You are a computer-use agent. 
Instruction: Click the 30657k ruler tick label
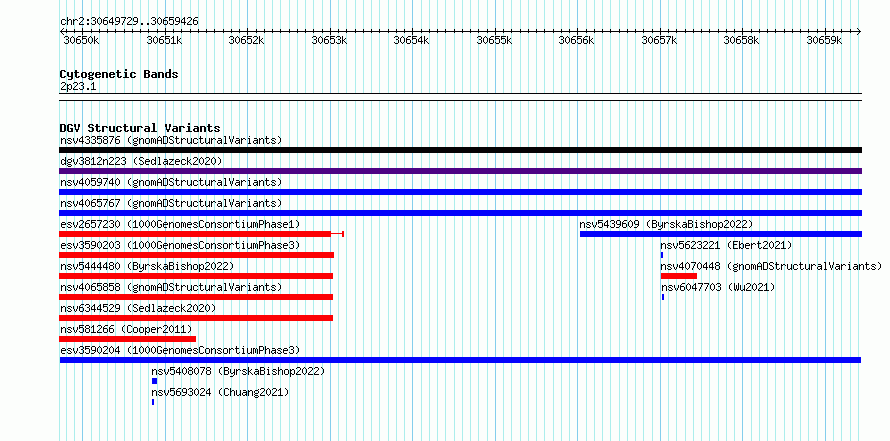coord(660,40)
